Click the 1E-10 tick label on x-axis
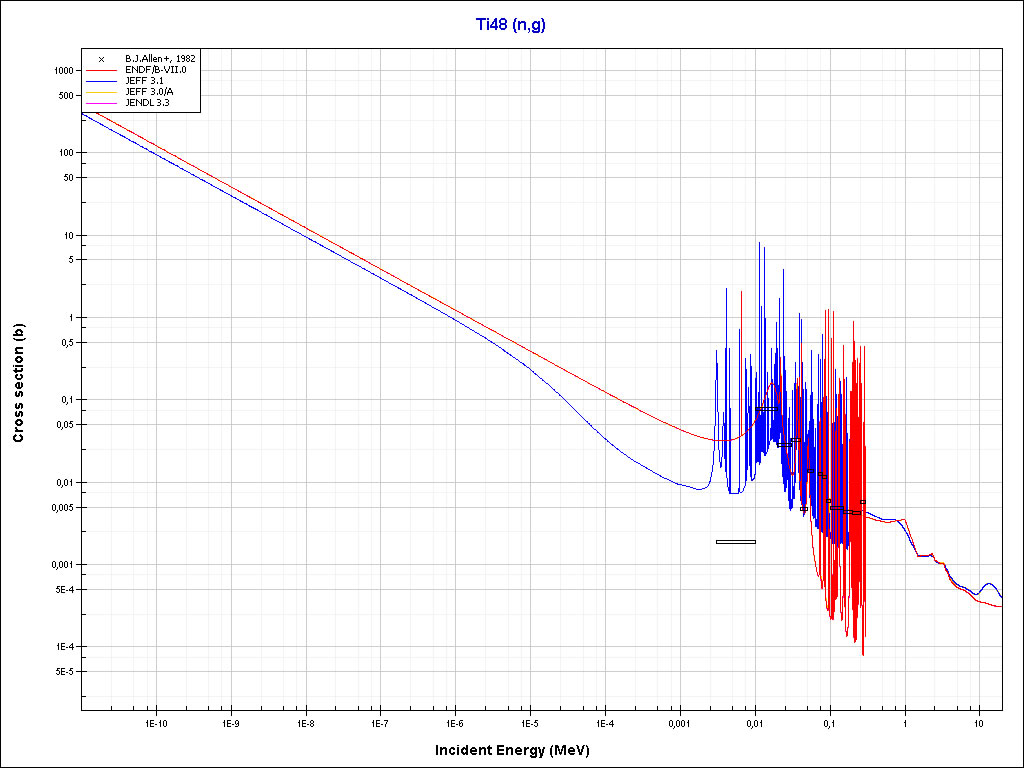This screenshot has width=1024, height=768. (x=155, y=722)
